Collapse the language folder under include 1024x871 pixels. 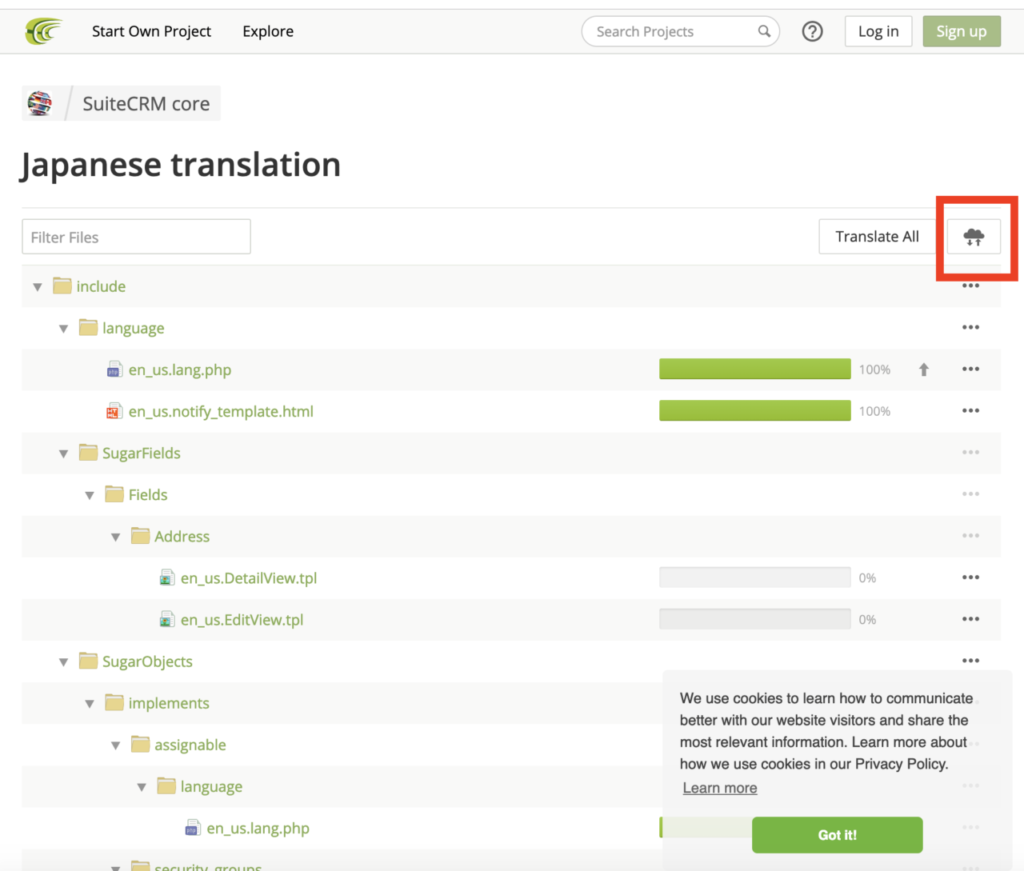[64, 328]
